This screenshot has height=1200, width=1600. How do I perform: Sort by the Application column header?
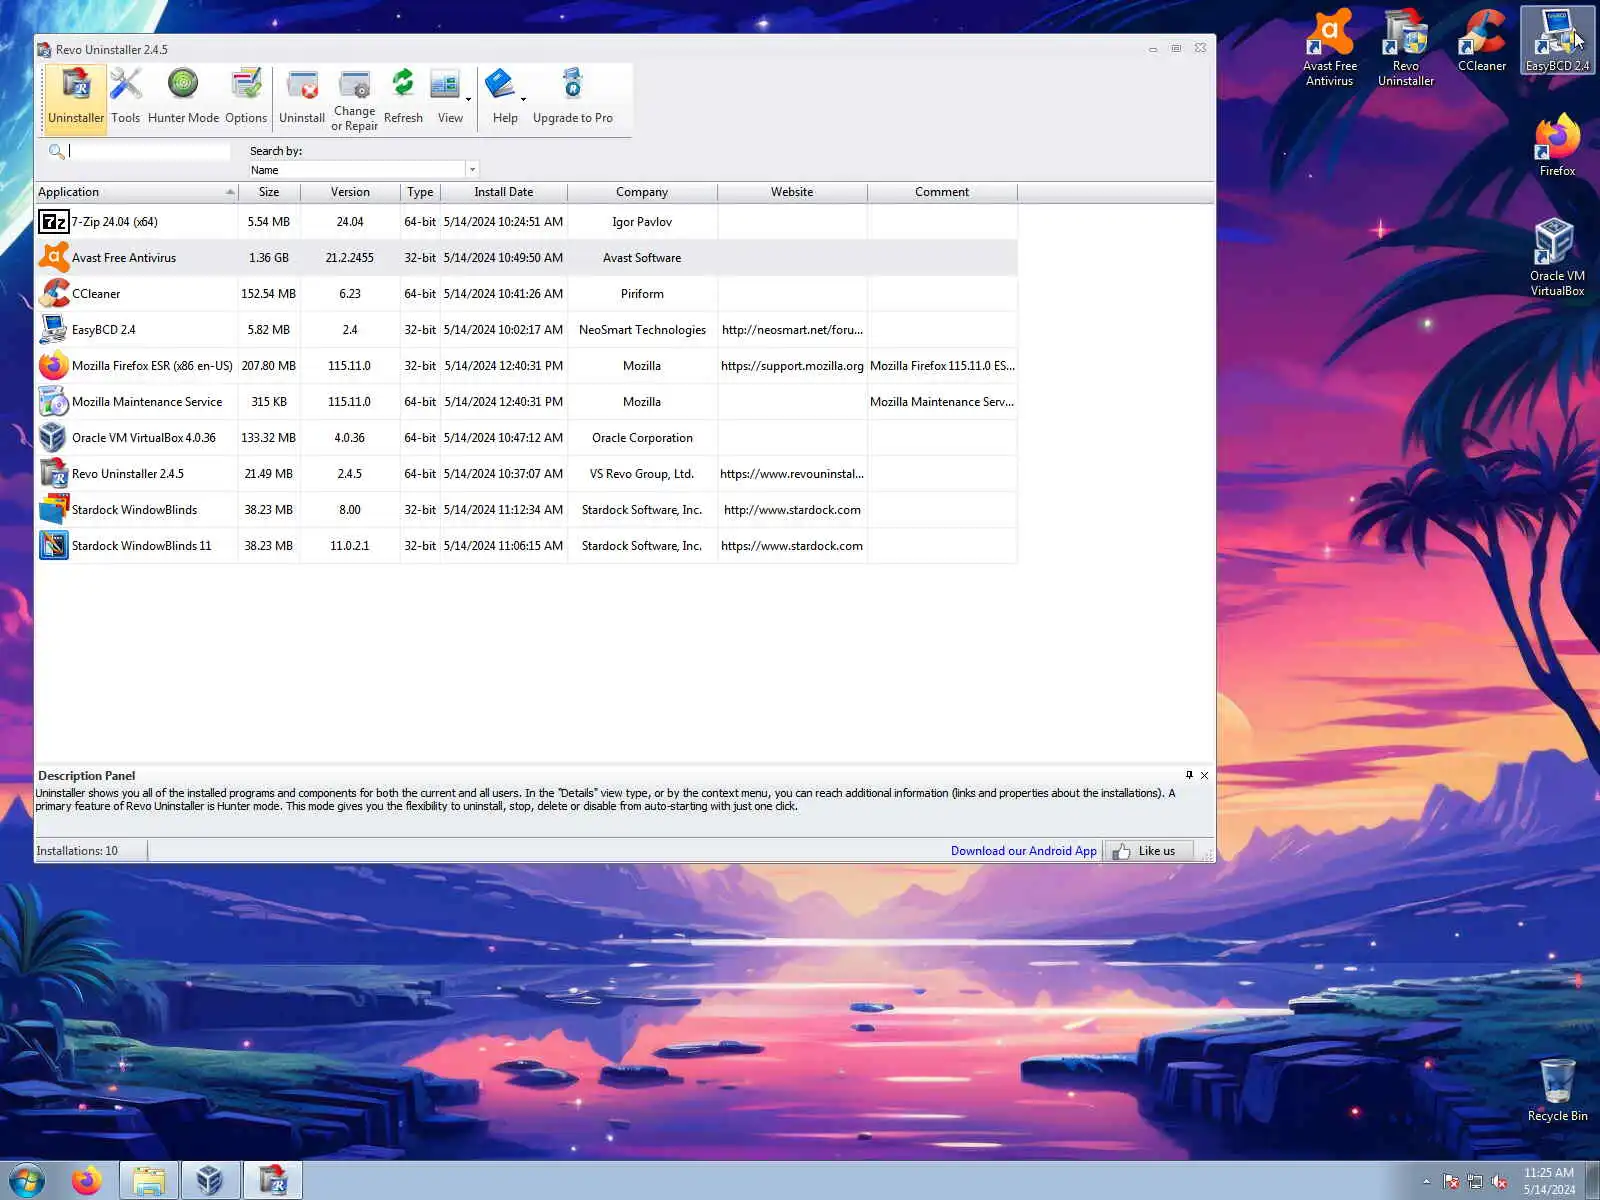click(137, 192)
